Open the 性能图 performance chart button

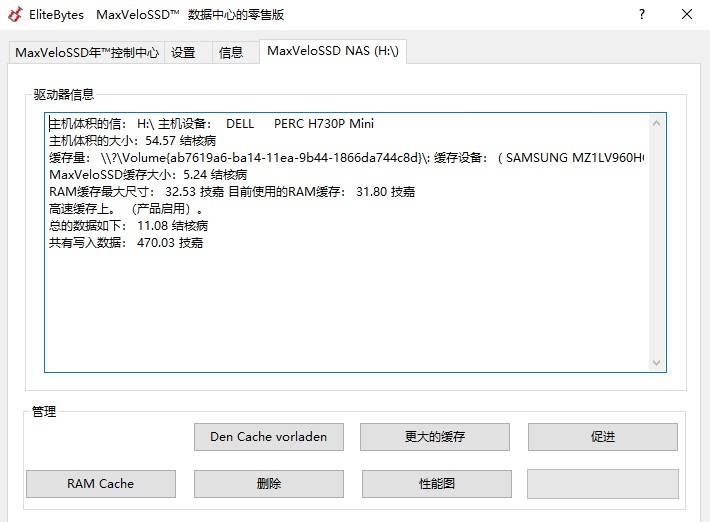[437, 484]
